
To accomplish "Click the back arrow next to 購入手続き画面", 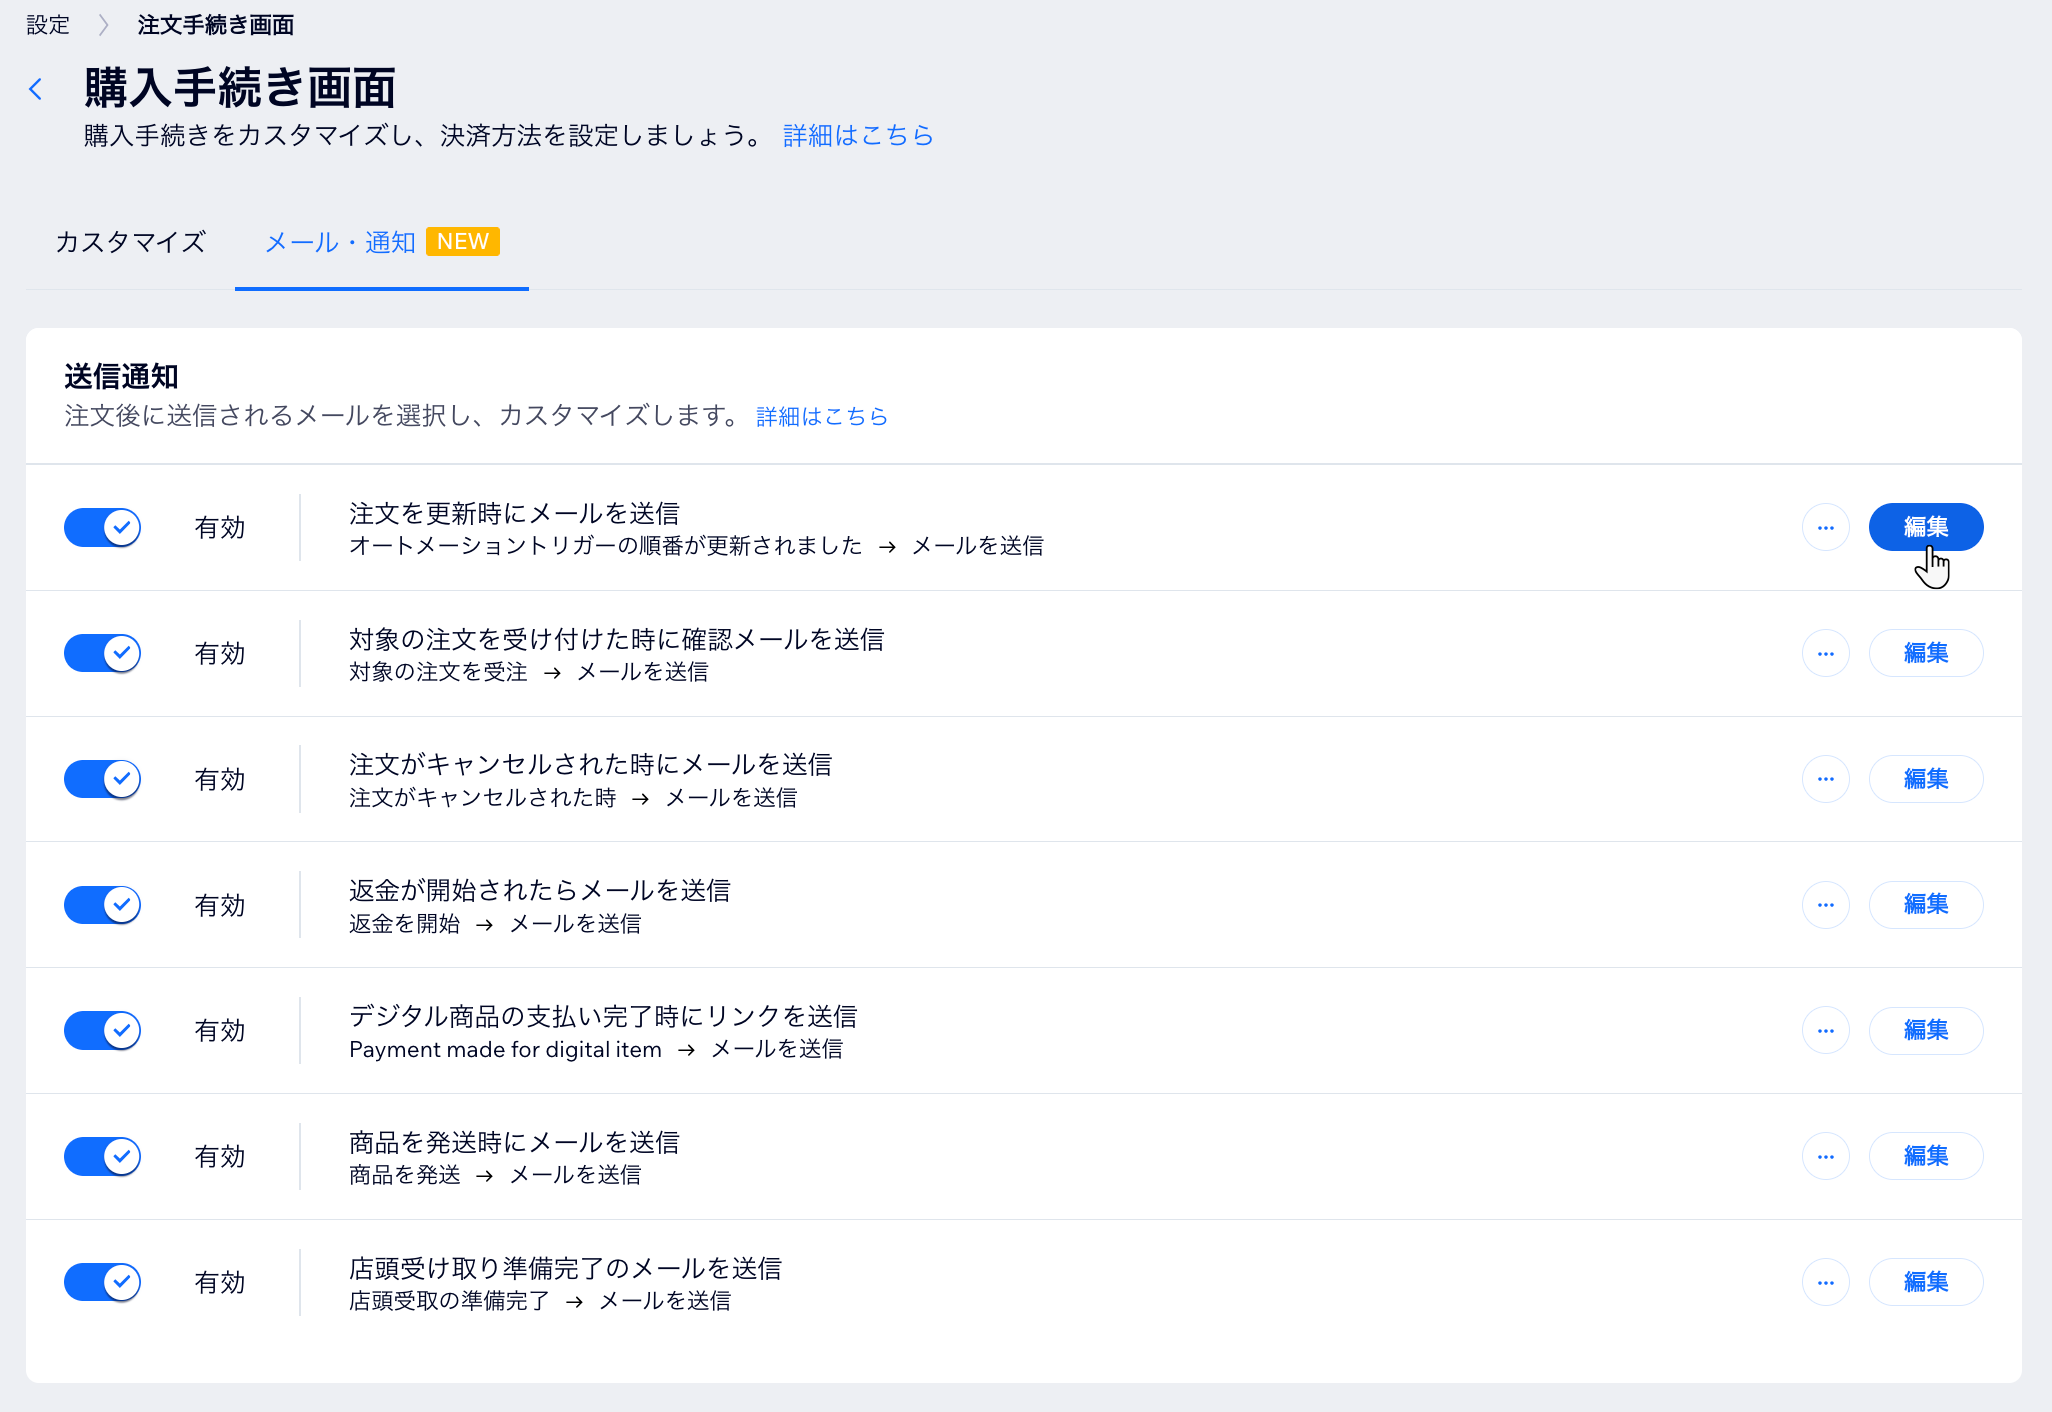I will (x=36, y=89).
